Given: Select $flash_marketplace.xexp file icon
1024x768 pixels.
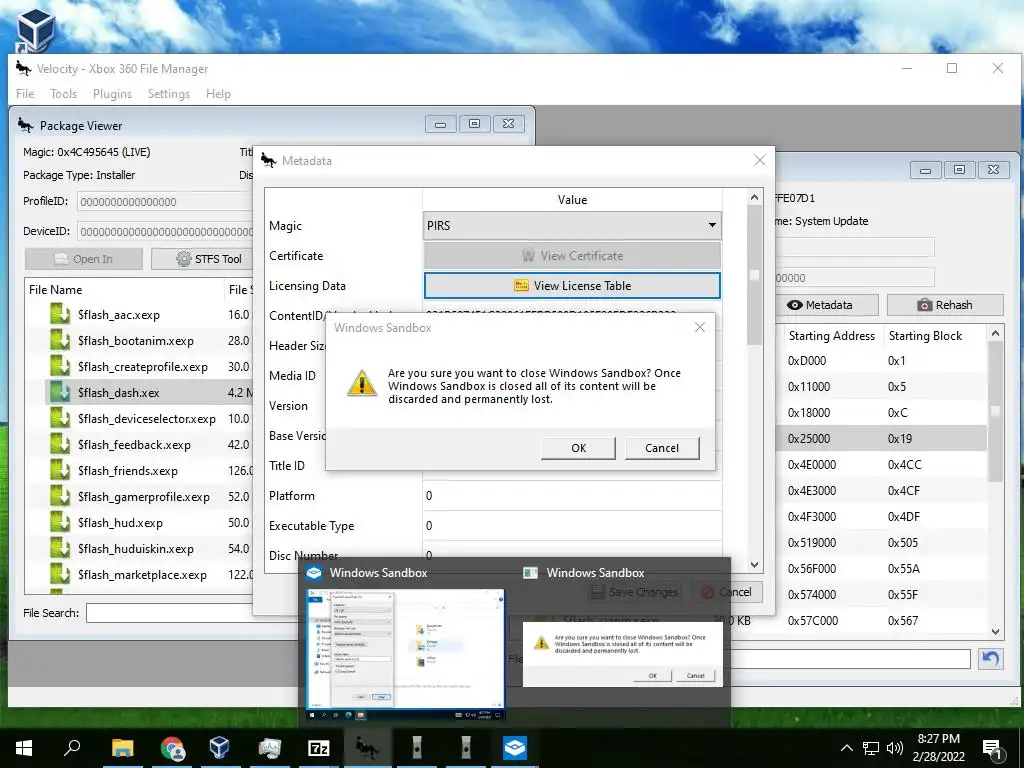Looking at the screenshot, I should click(x=60, y=575).
